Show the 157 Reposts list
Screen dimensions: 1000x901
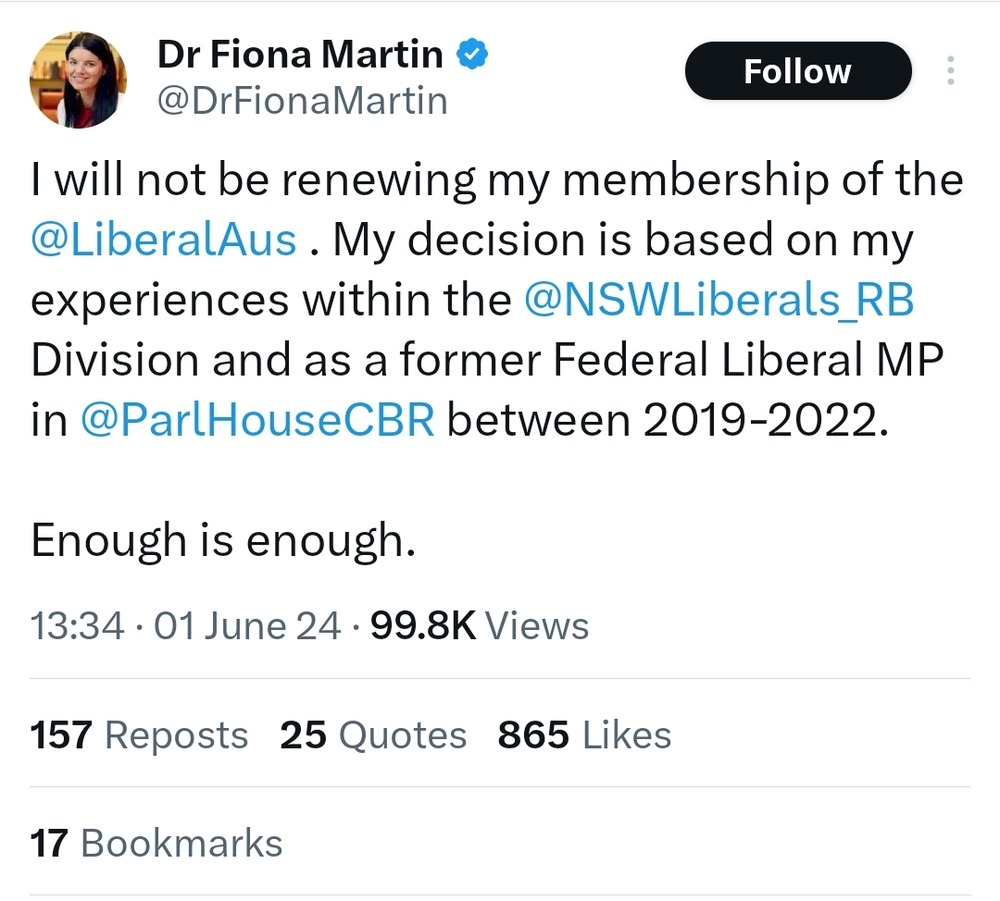(139, 736)
